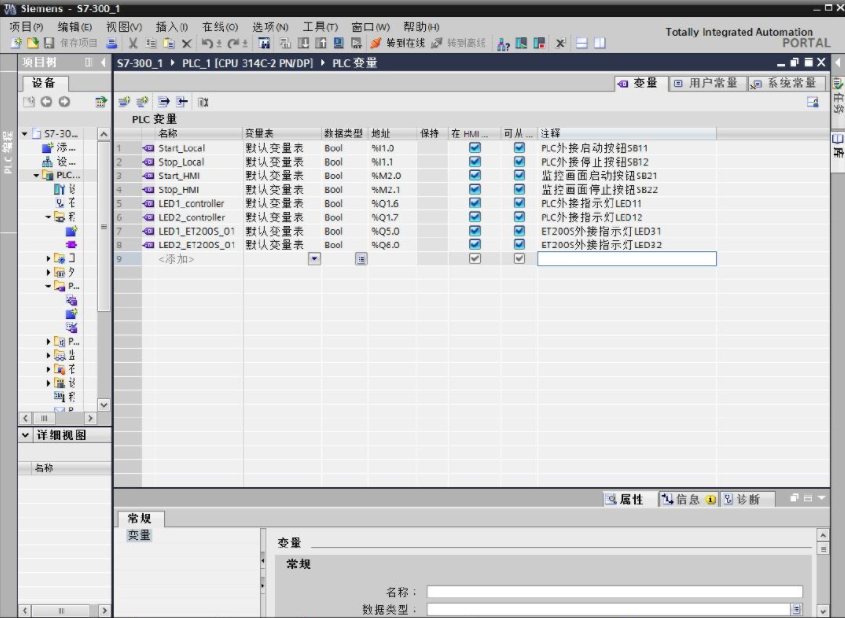Viewport: 845px width, 618px height.
Task: Click the Start simulation monitor icon
Action: [x=338, y=43]
